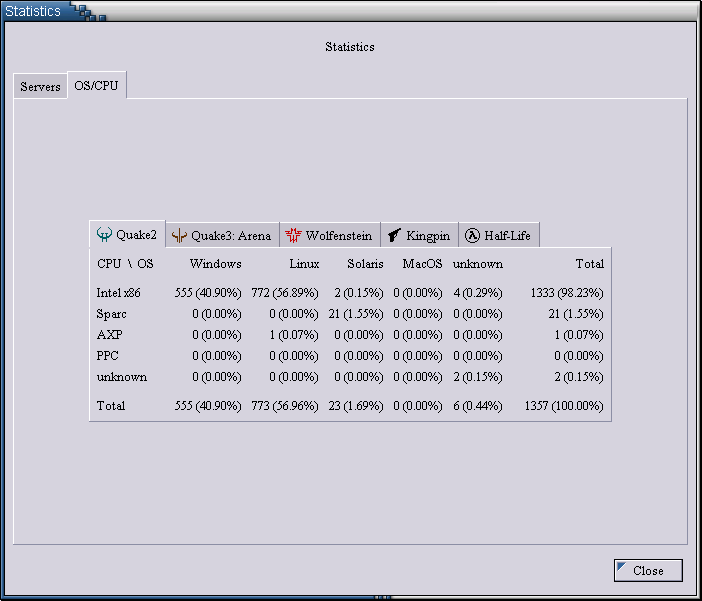Click the 6 (0.44%) unknown total
This screenshot has height=601, width=702.
click(478, 406)
